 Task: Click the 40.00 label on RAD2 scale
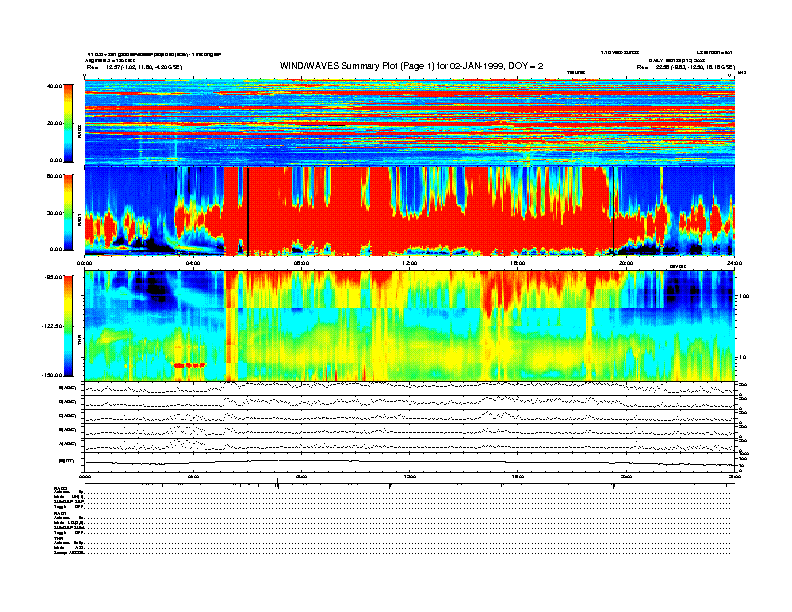(x=55, y=86)
